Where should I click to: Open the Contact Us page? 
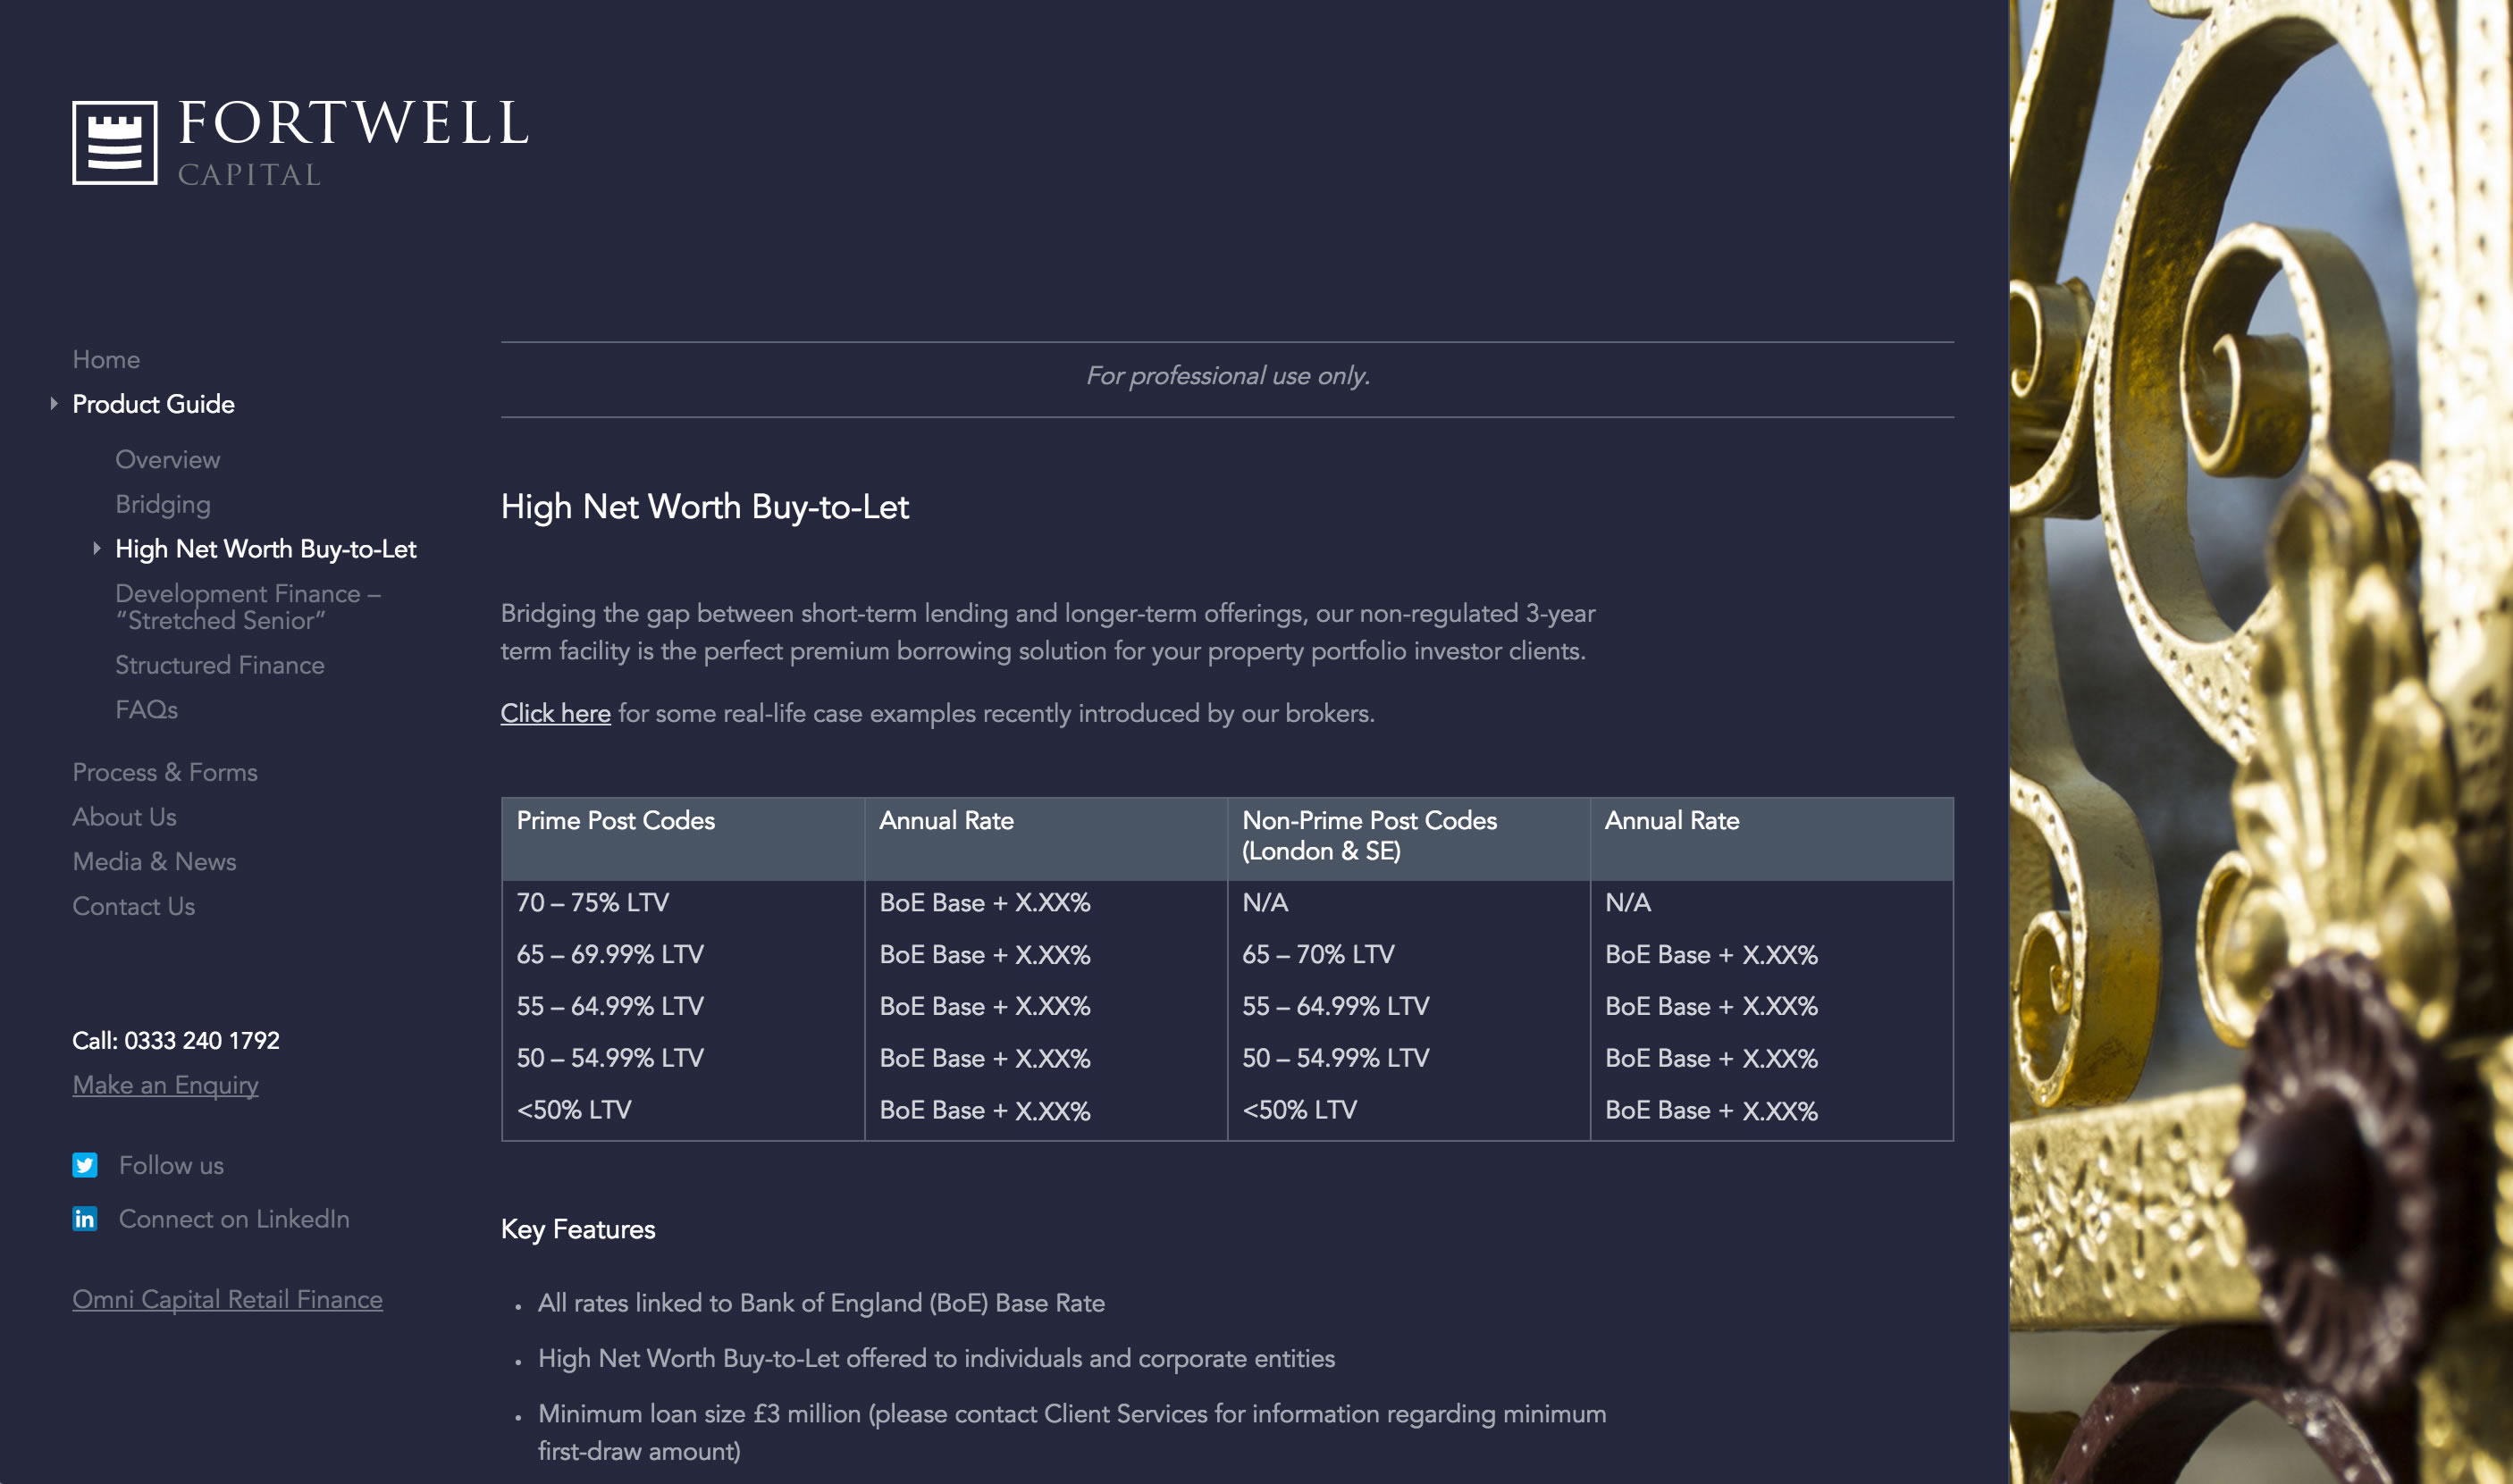point(133,906)
